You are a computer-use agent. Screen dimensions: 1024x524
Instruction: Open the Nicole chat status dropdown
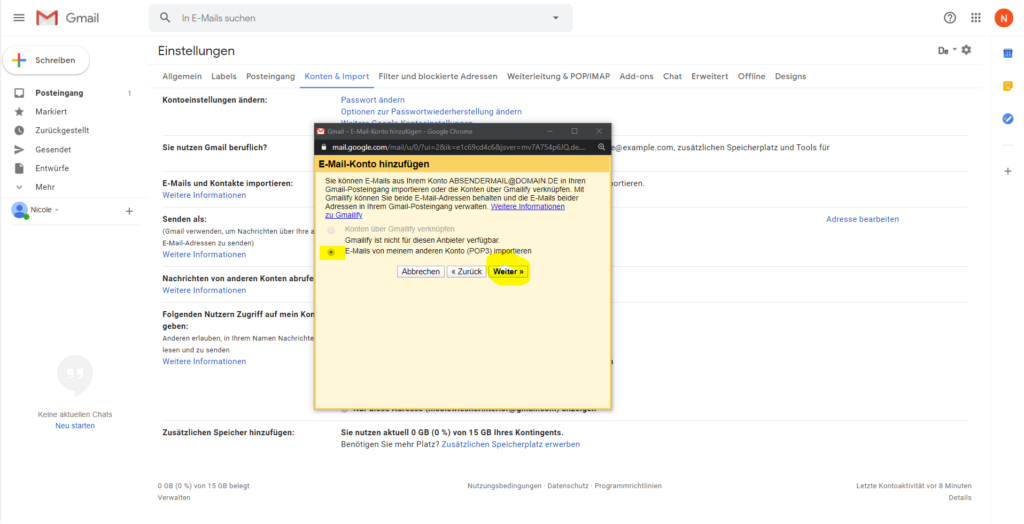[x=45, y=210]
